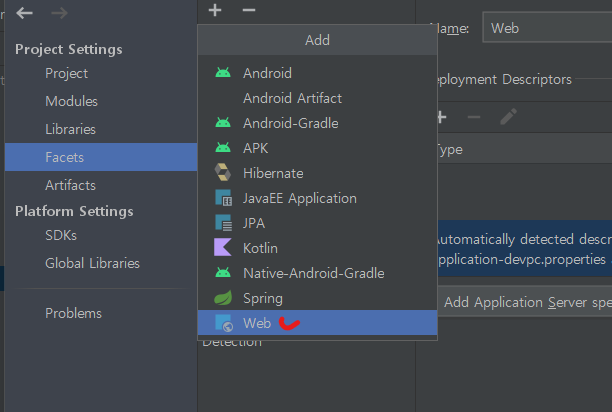Pick JavaEE Application facet

click(317, 198)
